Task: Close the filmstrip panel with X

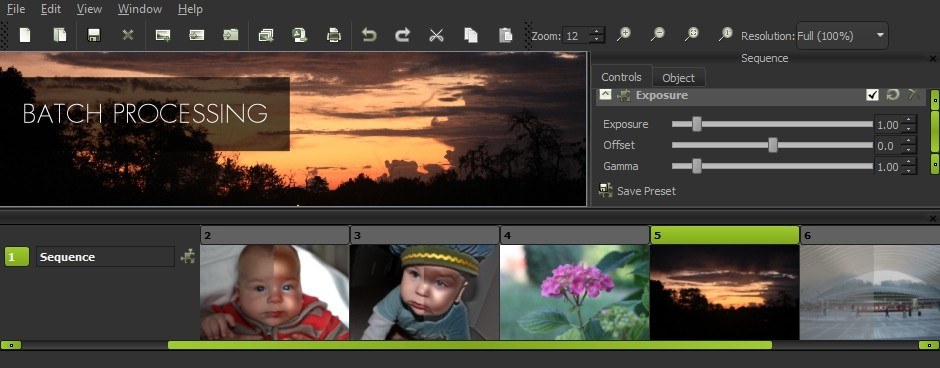Action: click(932, 219)
